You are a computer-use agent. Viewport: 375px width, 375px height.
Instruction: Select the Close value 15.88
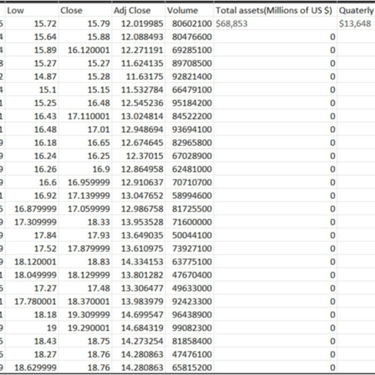pos(99,37)
